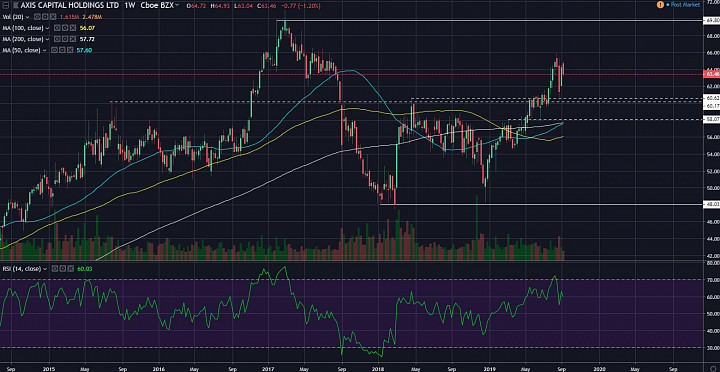The height and width of the screenshot is (372, 720).
Task: Click the 2018 label on time axis
Action: click(378, 368)
